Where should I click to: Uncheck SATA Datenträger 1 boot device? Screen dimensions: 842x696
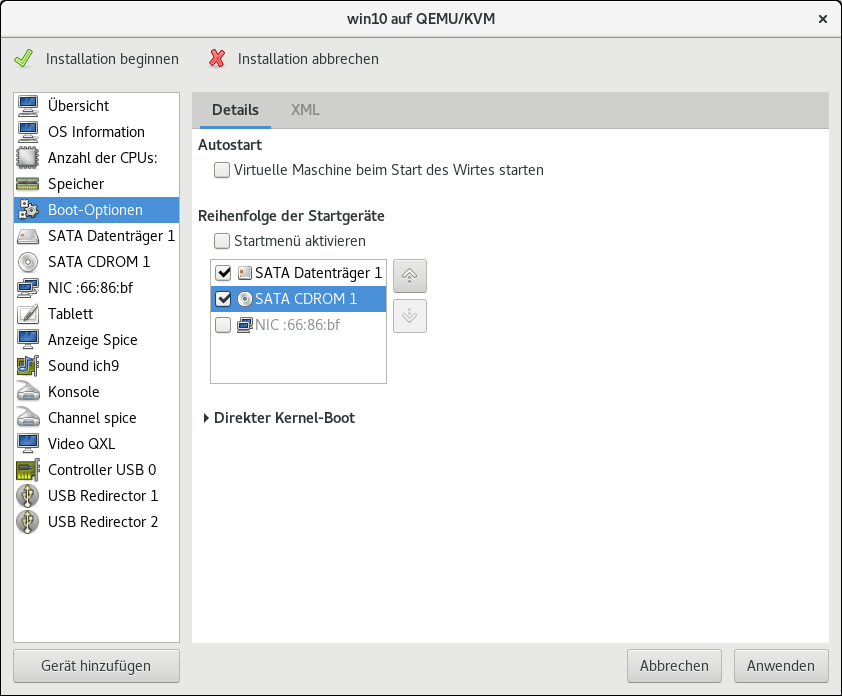tap(223, 273)
